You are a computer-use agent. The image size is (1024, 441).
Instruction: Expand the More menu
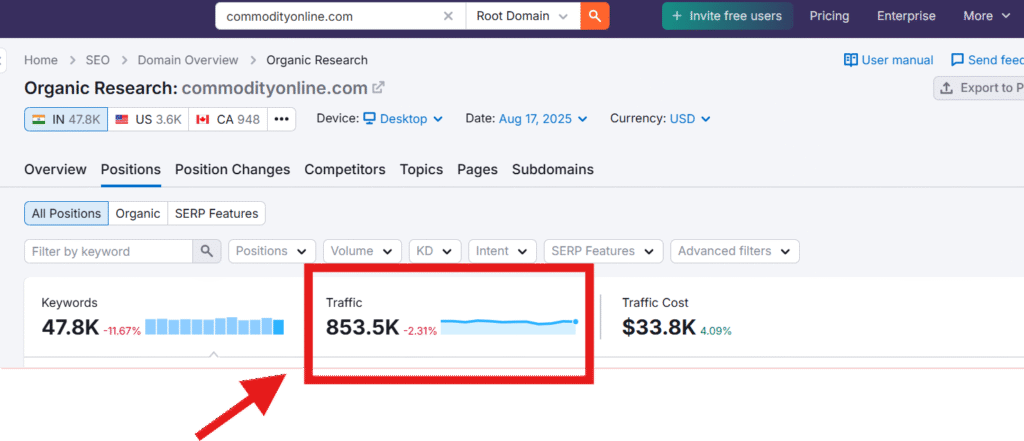(x=987, y=16)
